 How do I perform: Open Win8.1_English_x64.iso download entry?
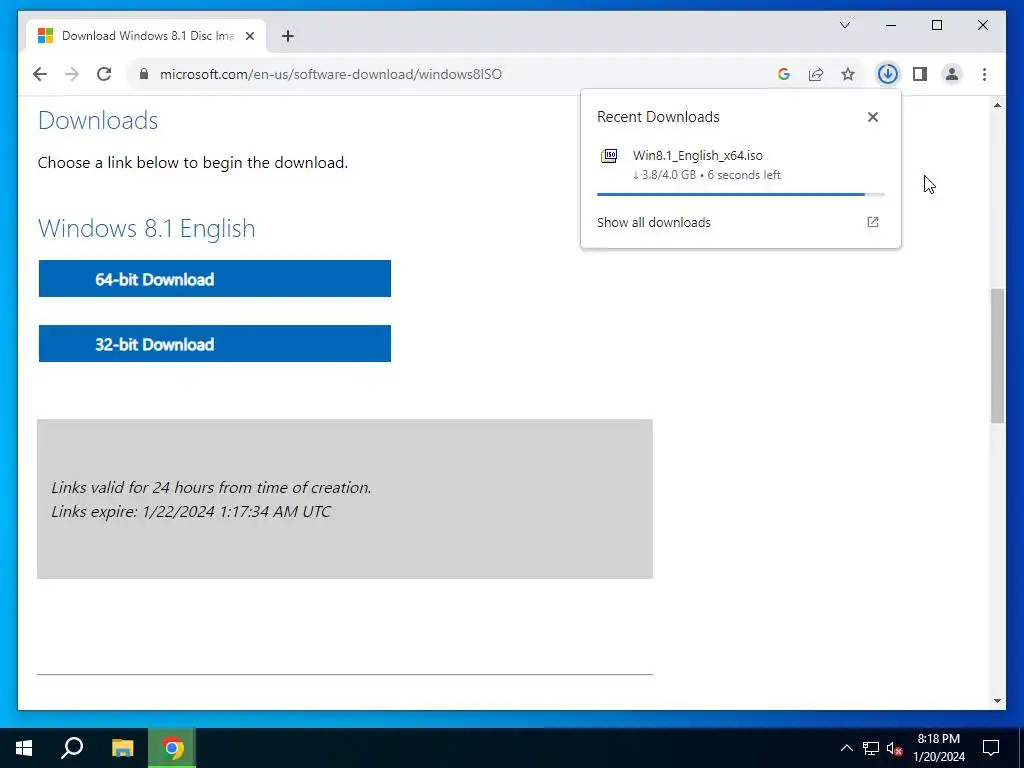(x=741, y=165)
